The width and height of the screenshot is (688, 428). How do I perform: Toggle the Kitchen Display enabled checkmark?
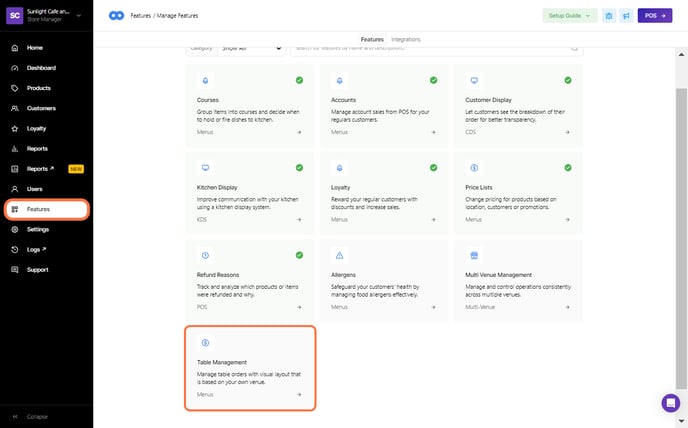pyautogui.click(x=299, y=168)
